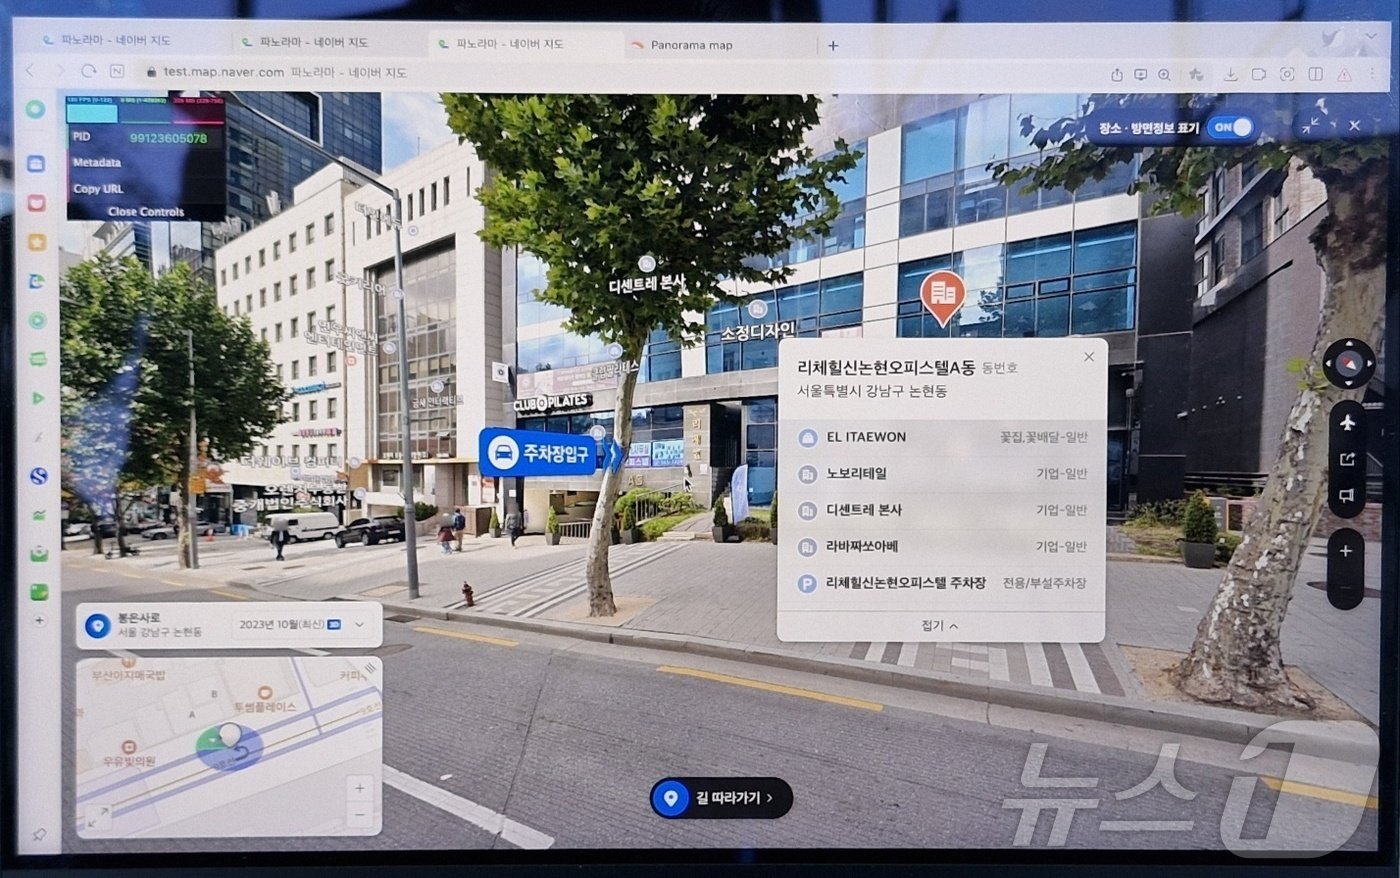Switch to the Panorama map tab
1400x878 pixels.
click(x=691, y=45)
